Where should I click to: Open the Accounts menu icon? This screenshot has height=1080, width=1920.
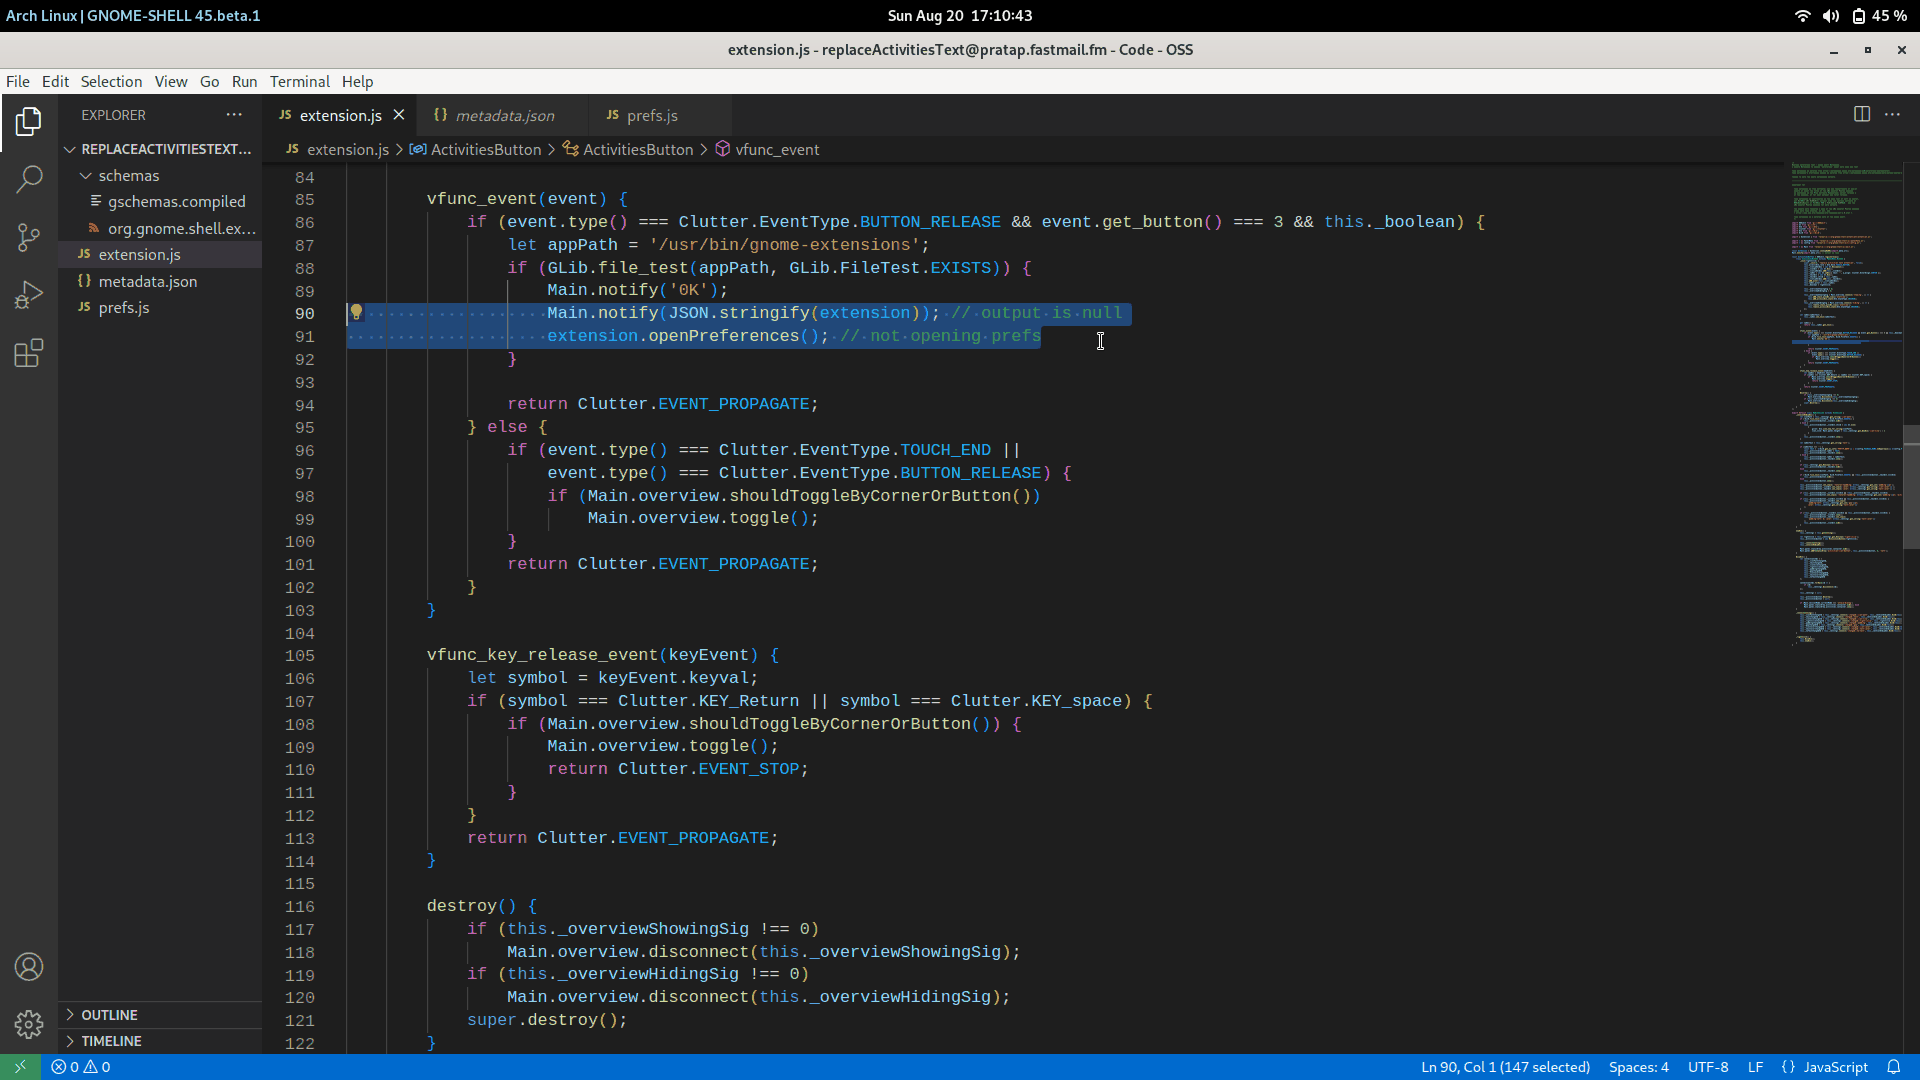click(x=29, y=967)
